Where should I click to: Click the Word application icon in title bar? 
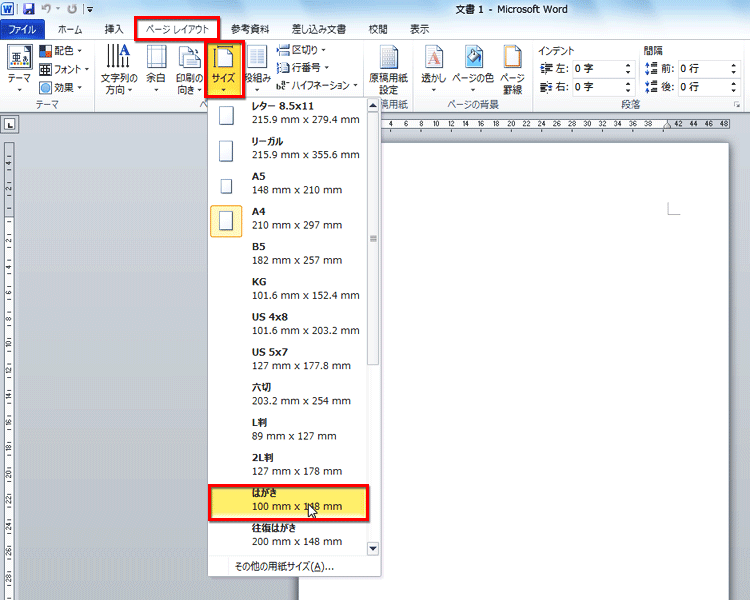pyautogui.click(x=8, y=8)
